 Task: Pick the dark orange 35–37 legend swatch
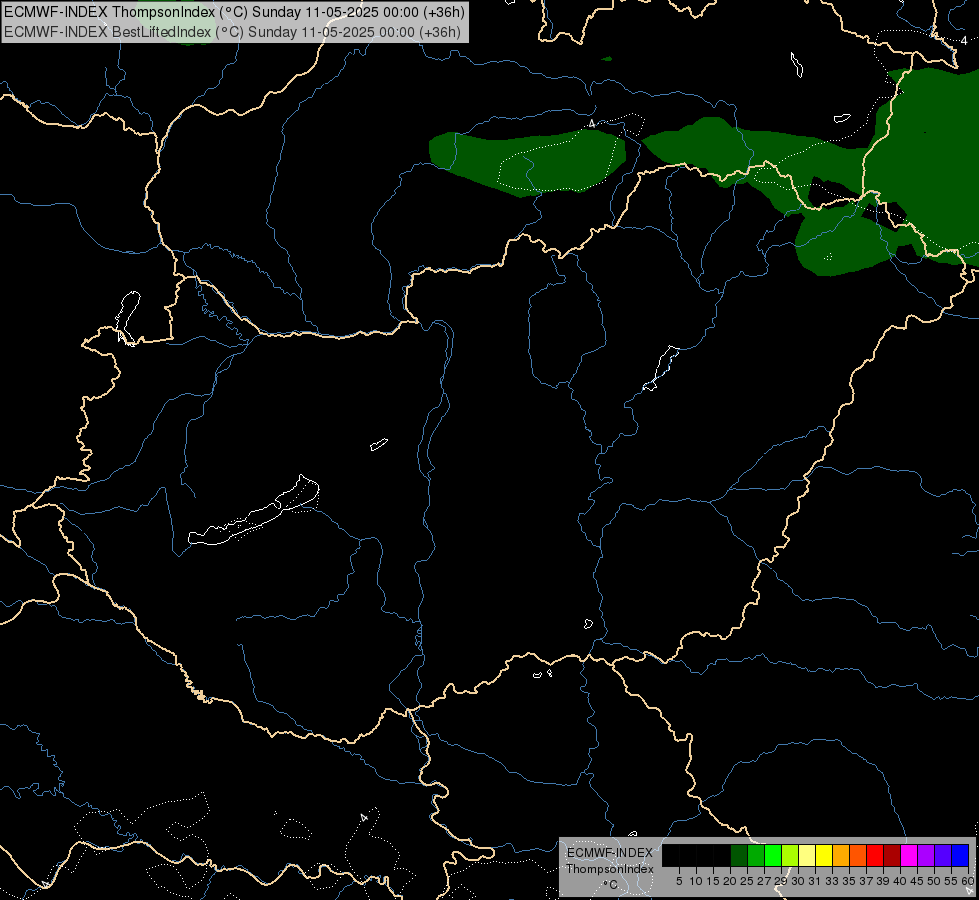point(858,855)
